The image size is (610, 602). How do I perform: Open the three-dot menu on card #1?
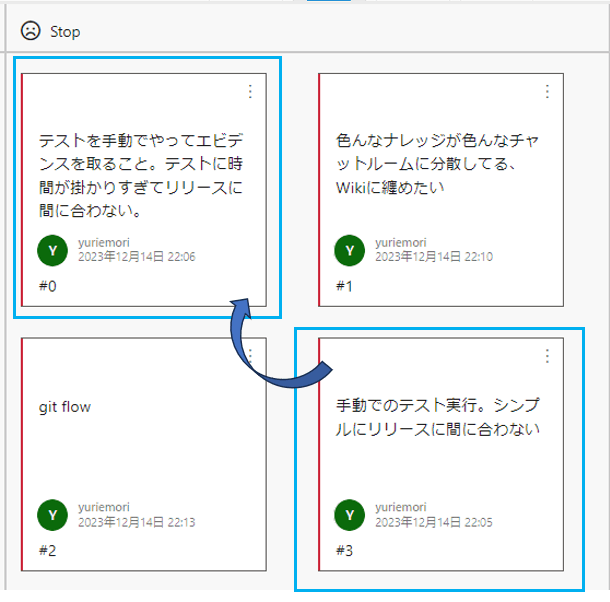pos(547,91)
